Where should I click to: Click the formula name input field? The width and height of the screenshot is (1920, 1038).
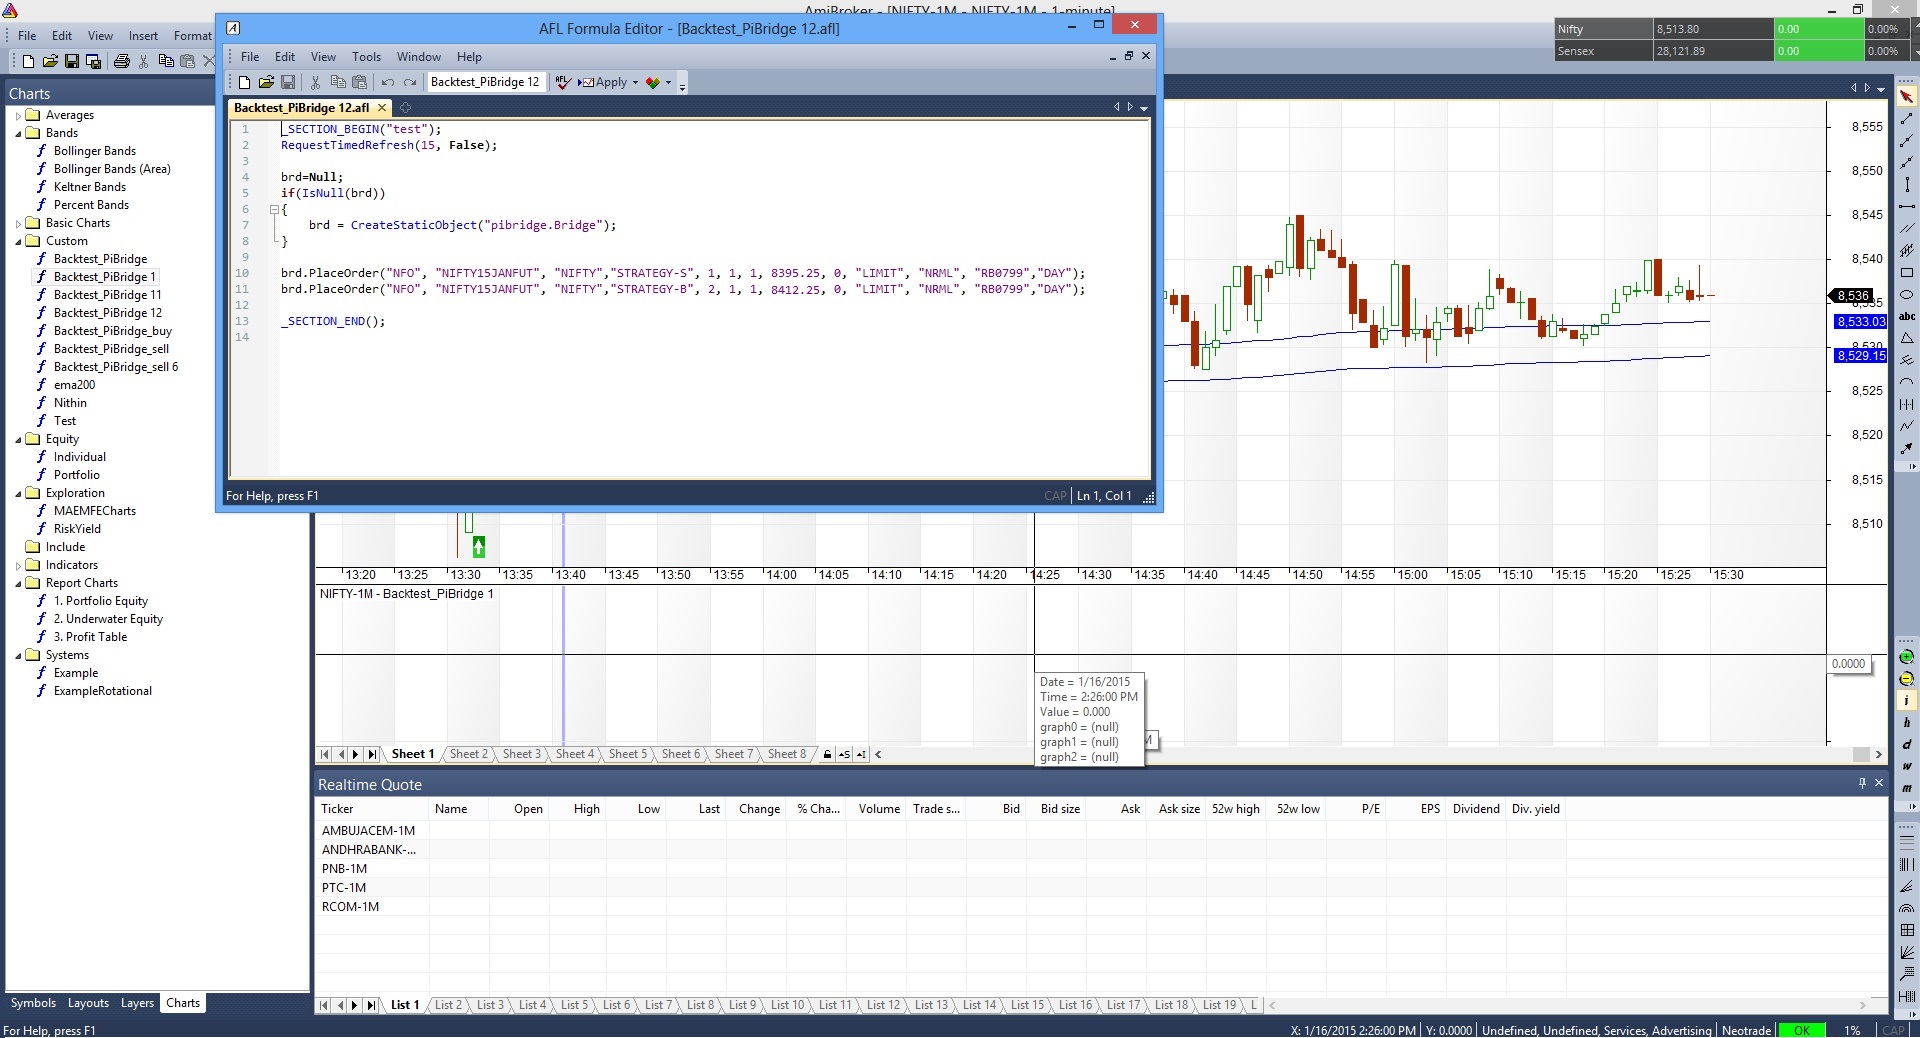[x=486, y=82]
